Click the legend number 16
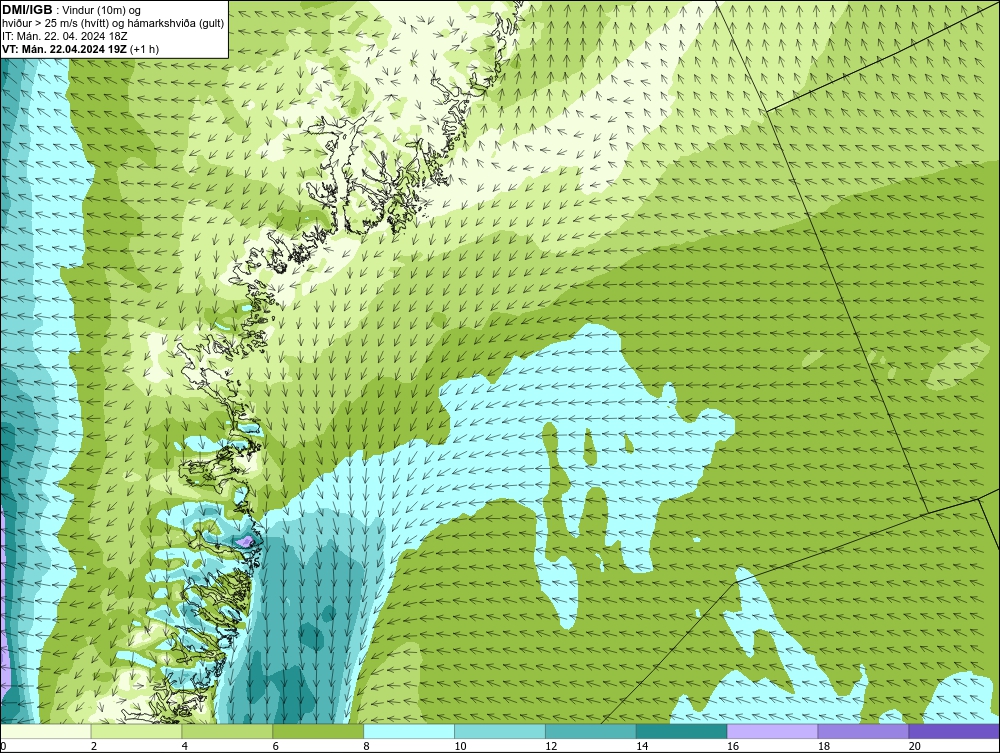 click(733, 746)
